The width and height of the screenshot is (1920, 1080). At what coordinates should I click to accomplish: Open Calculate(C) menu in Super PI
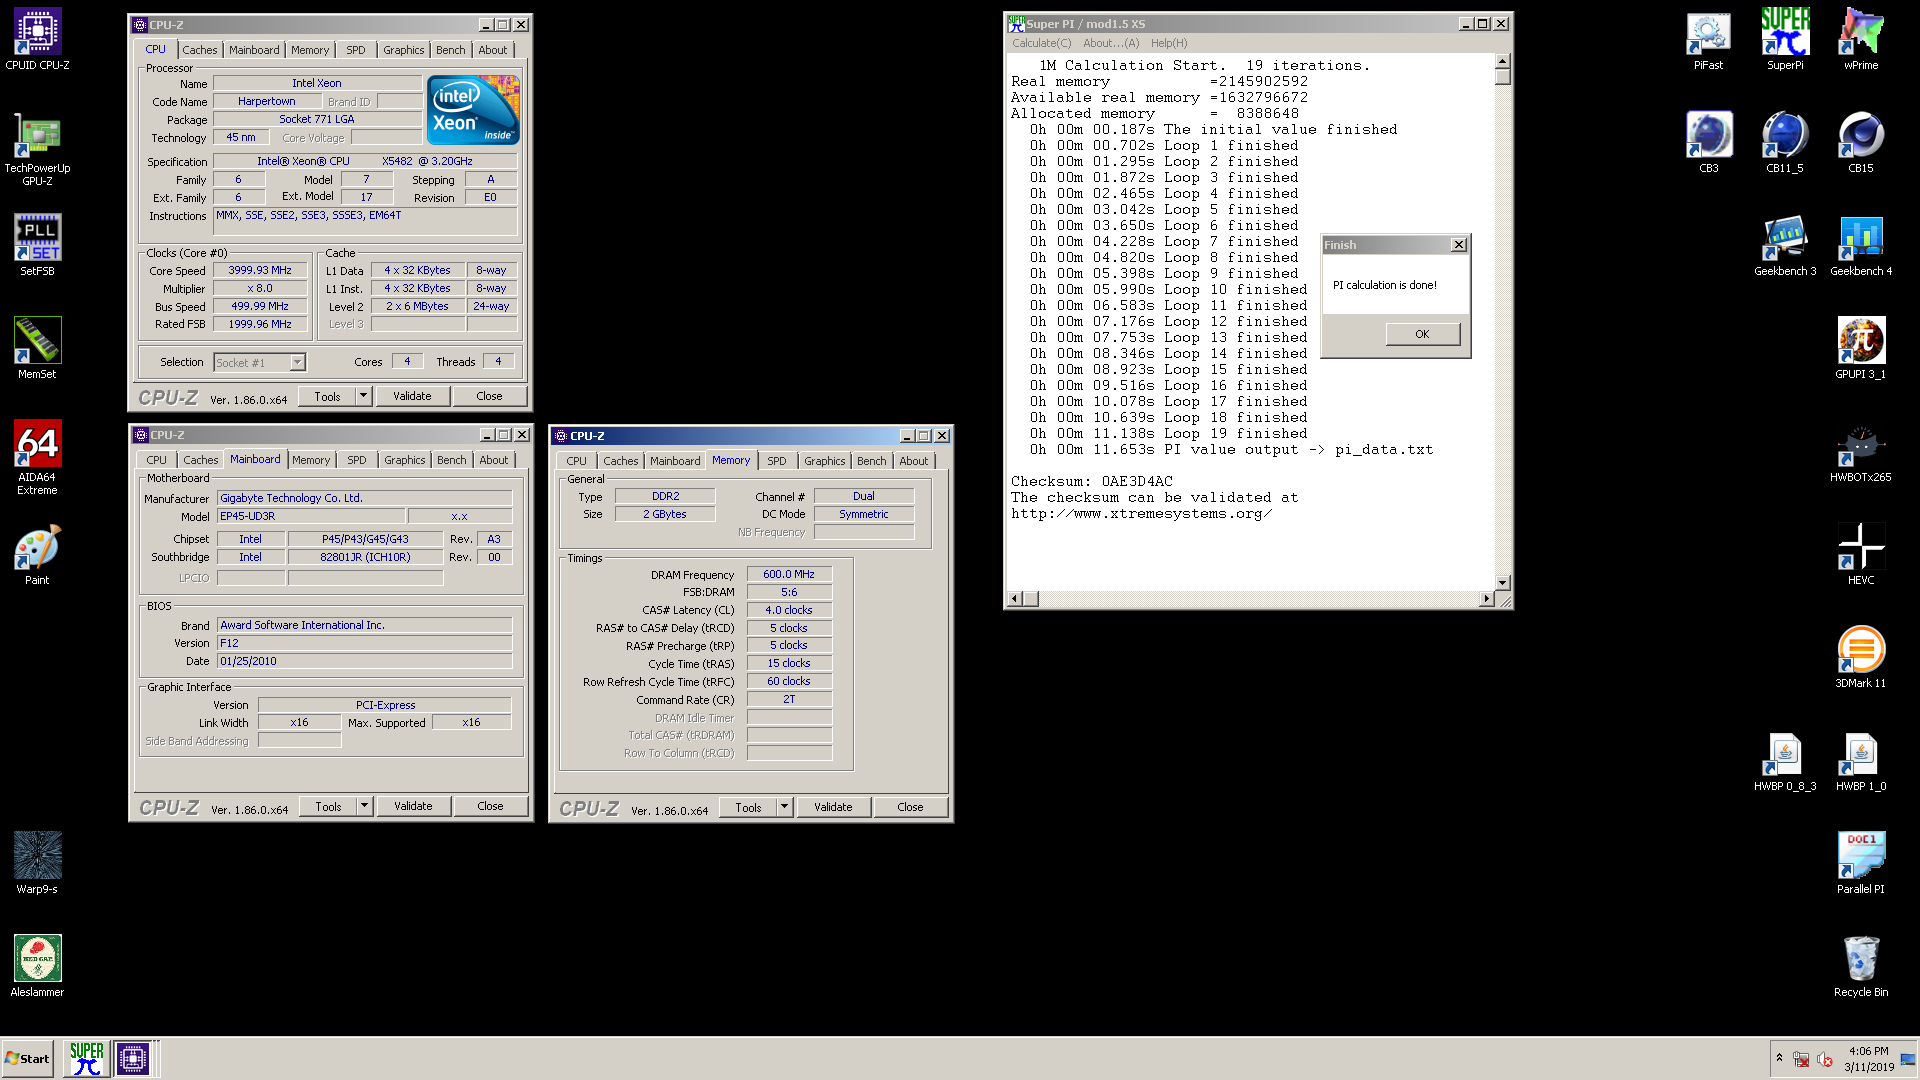1041,43
